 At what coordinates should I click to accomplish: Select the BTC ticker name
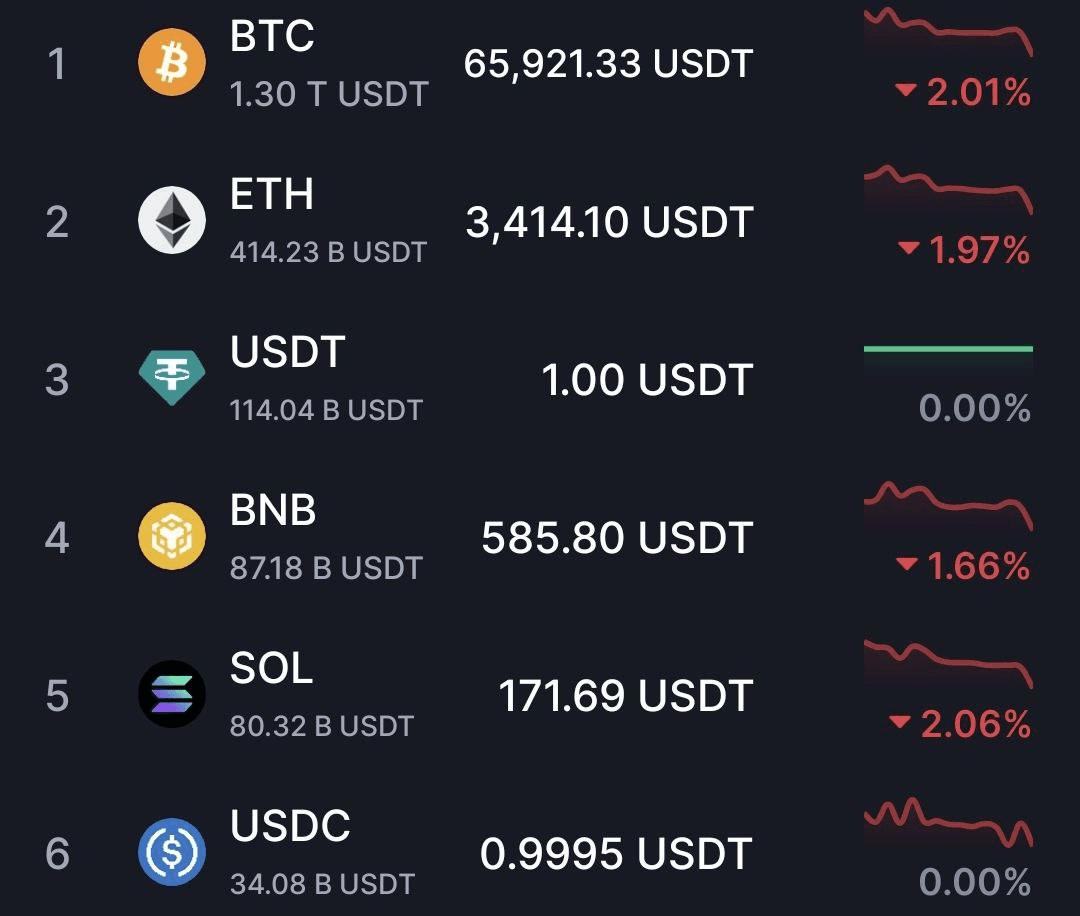click(x=272, y=36)
